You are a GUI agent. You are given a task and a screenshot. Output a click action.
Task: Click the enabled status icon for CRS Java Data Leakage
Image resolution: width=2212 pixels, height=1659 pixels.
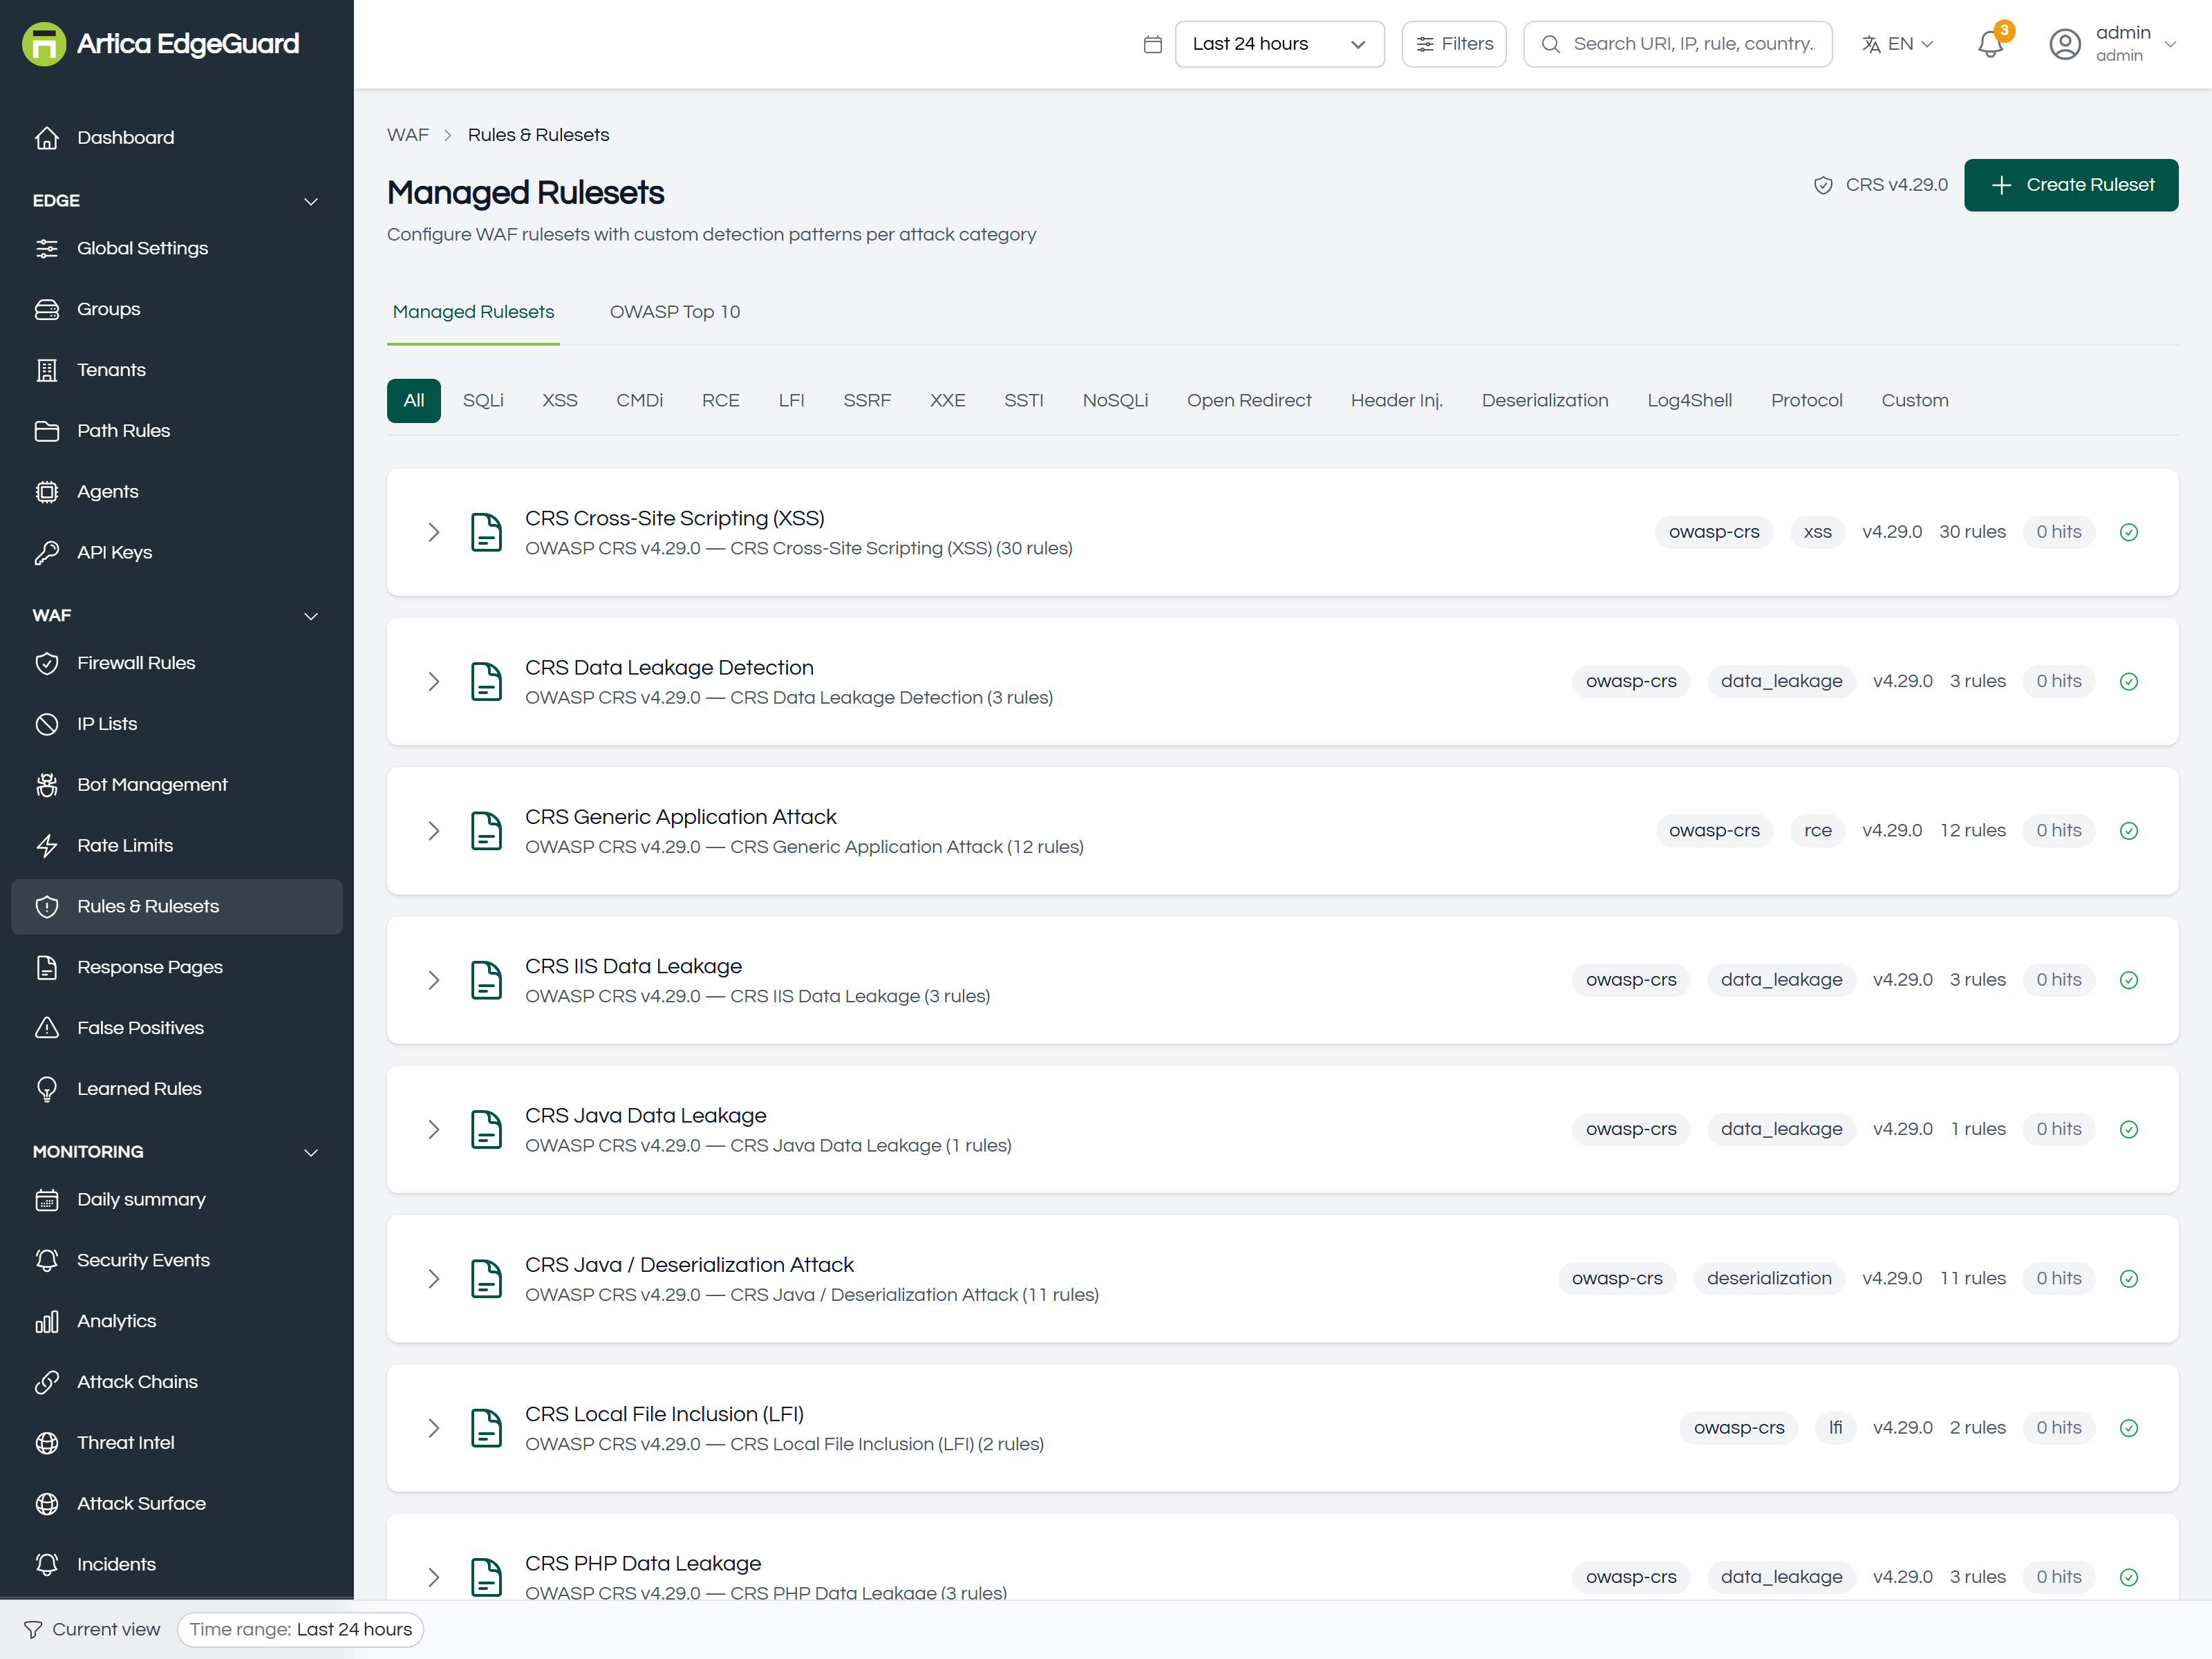(x=2129, y=1129)
